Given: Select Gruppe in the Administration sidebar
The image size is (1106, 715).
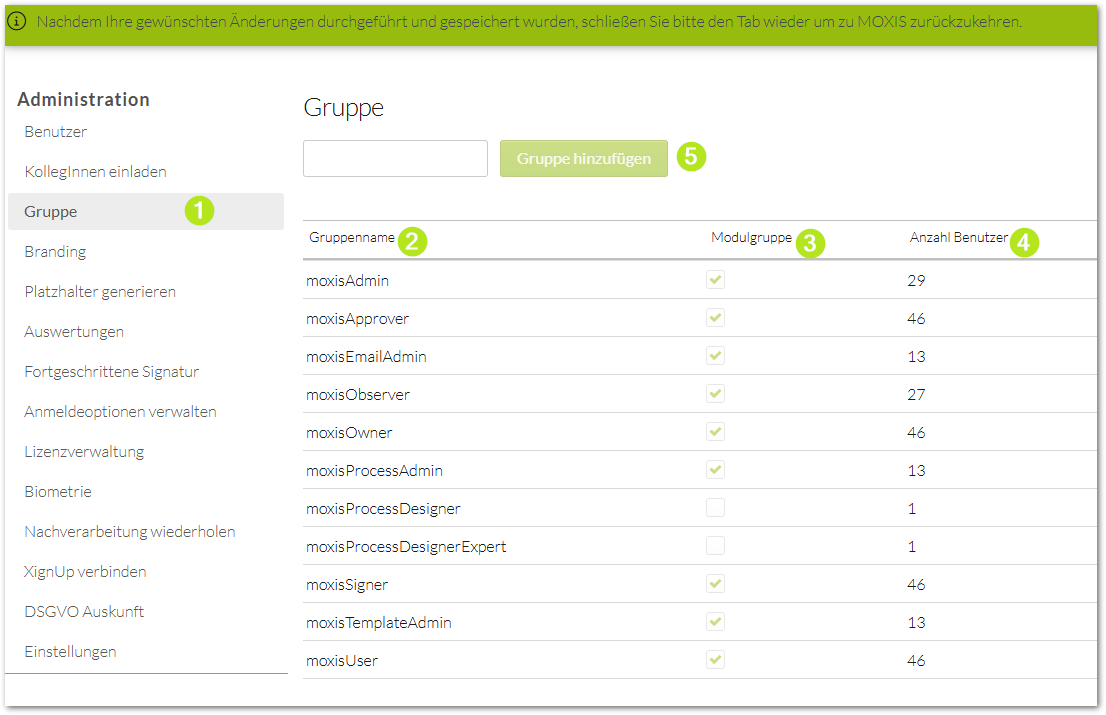Looking at the screenshot, I should point(146,212).
